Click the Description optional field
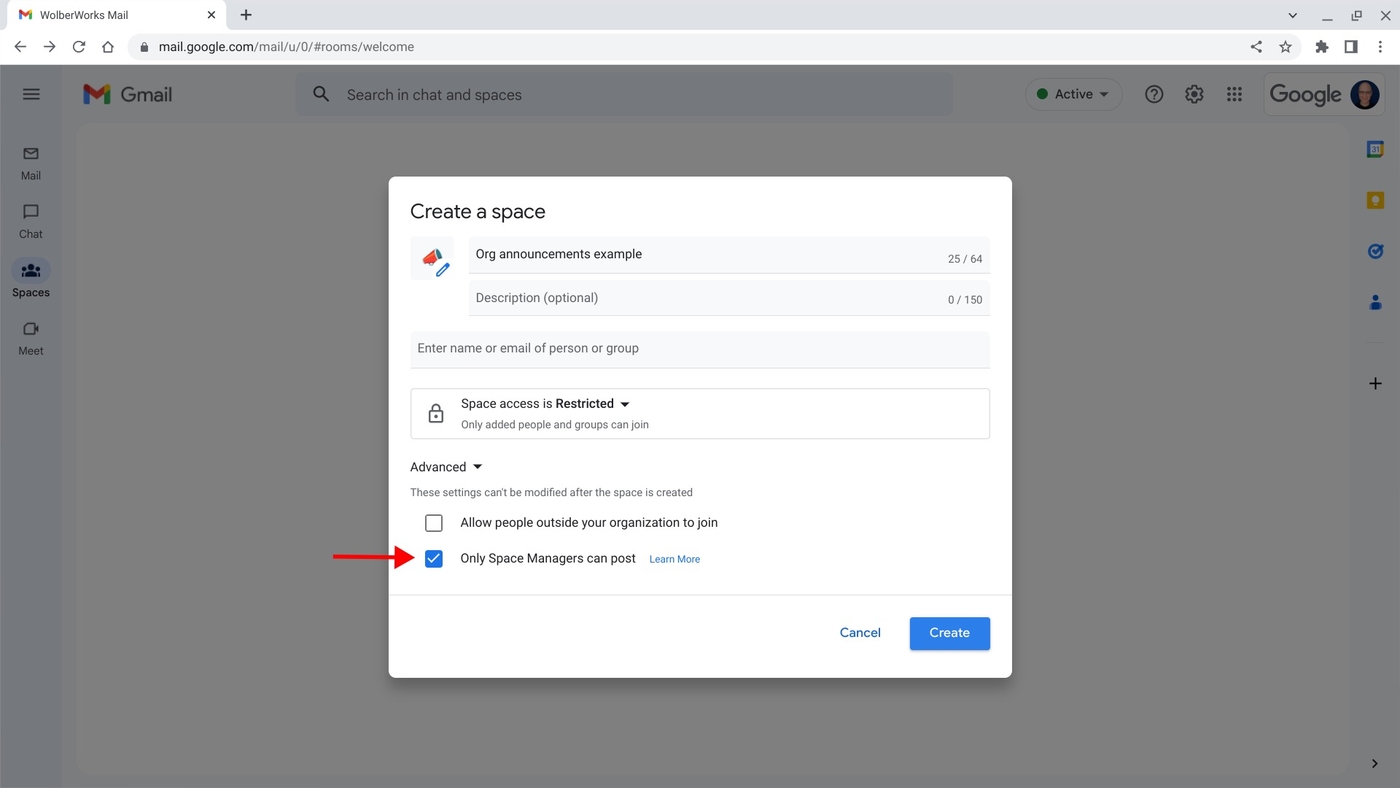 point(700,298)
